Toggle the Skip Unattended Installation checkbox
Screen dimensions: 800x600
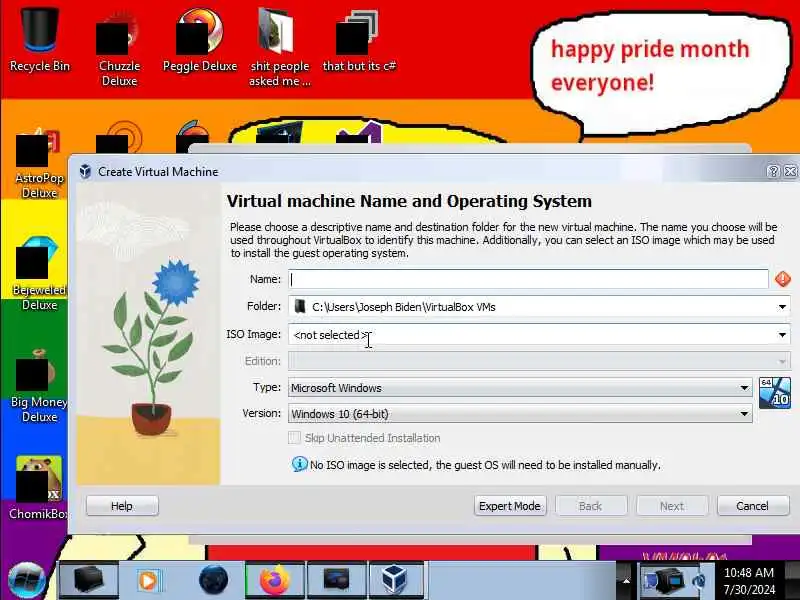[x=294, y=438]
